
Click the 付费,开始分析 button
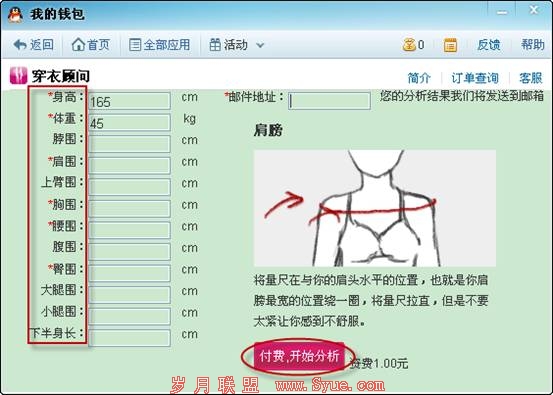click(x=299, y=356)
